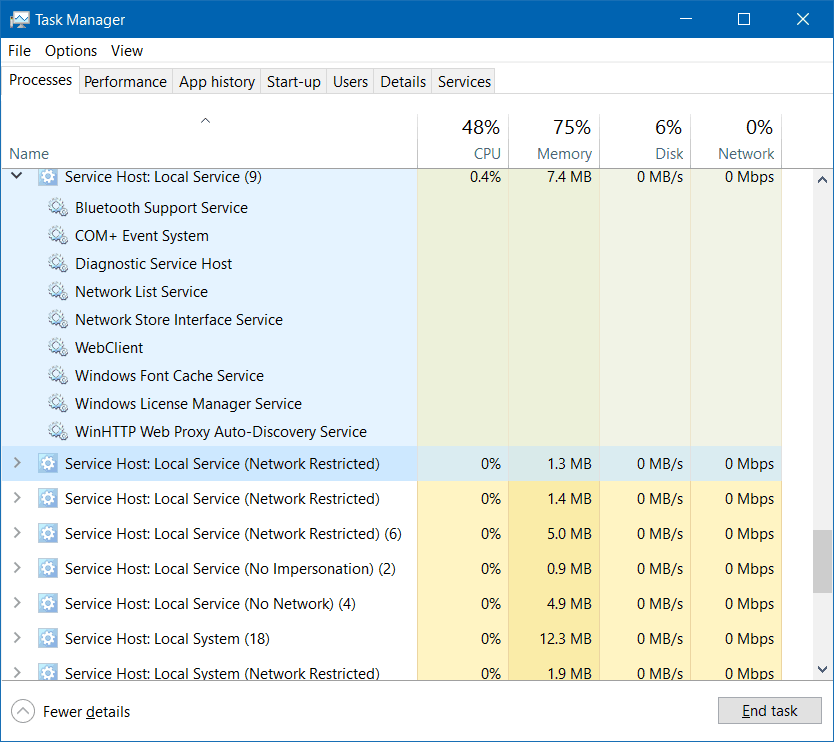The width and height of the screenshot is (834, 742).
Task: Click the Task Manager icon in title bar
Action: [19, 19]
